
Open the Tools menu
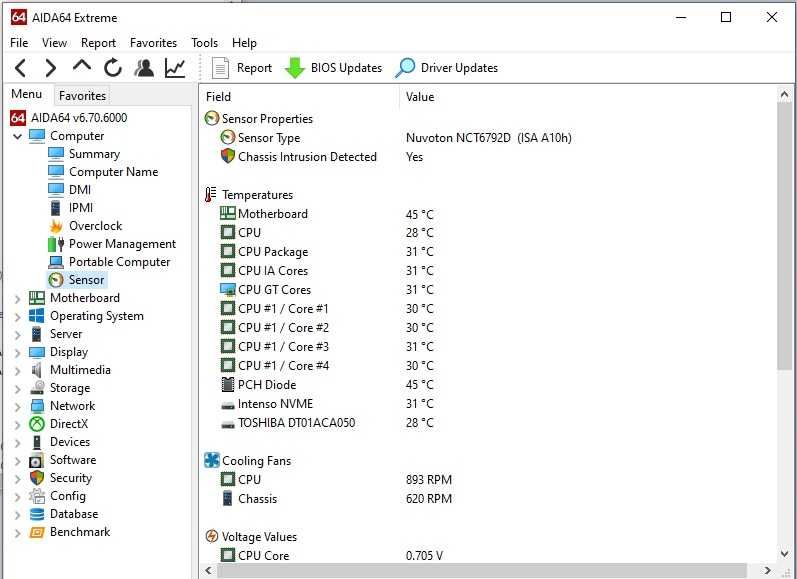click(x=204, y=43)
